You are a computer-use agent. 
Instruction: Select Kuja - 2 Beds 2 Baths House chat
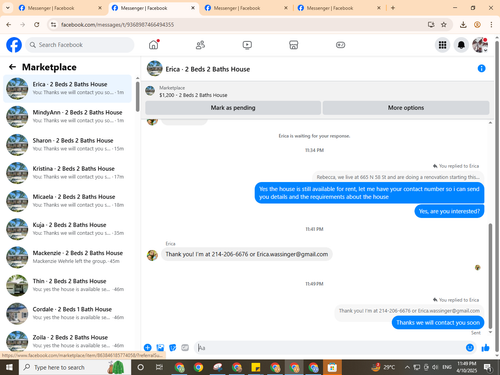click(67, 229)
